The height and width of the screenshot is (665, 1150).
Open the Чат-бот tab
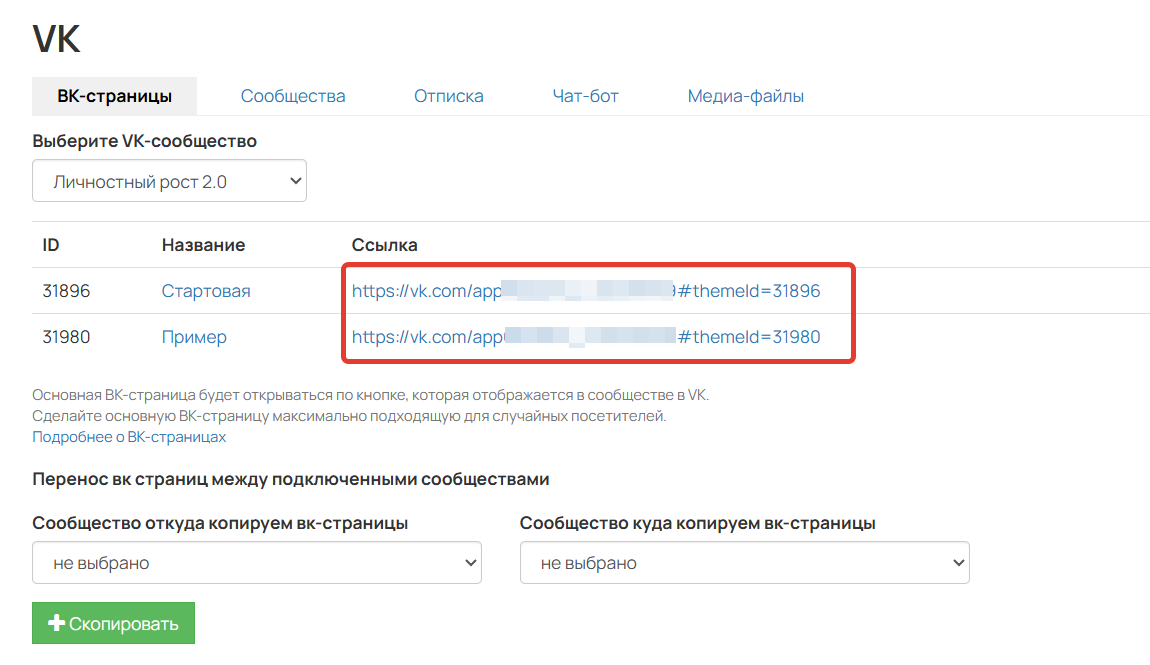coord(585,95)
